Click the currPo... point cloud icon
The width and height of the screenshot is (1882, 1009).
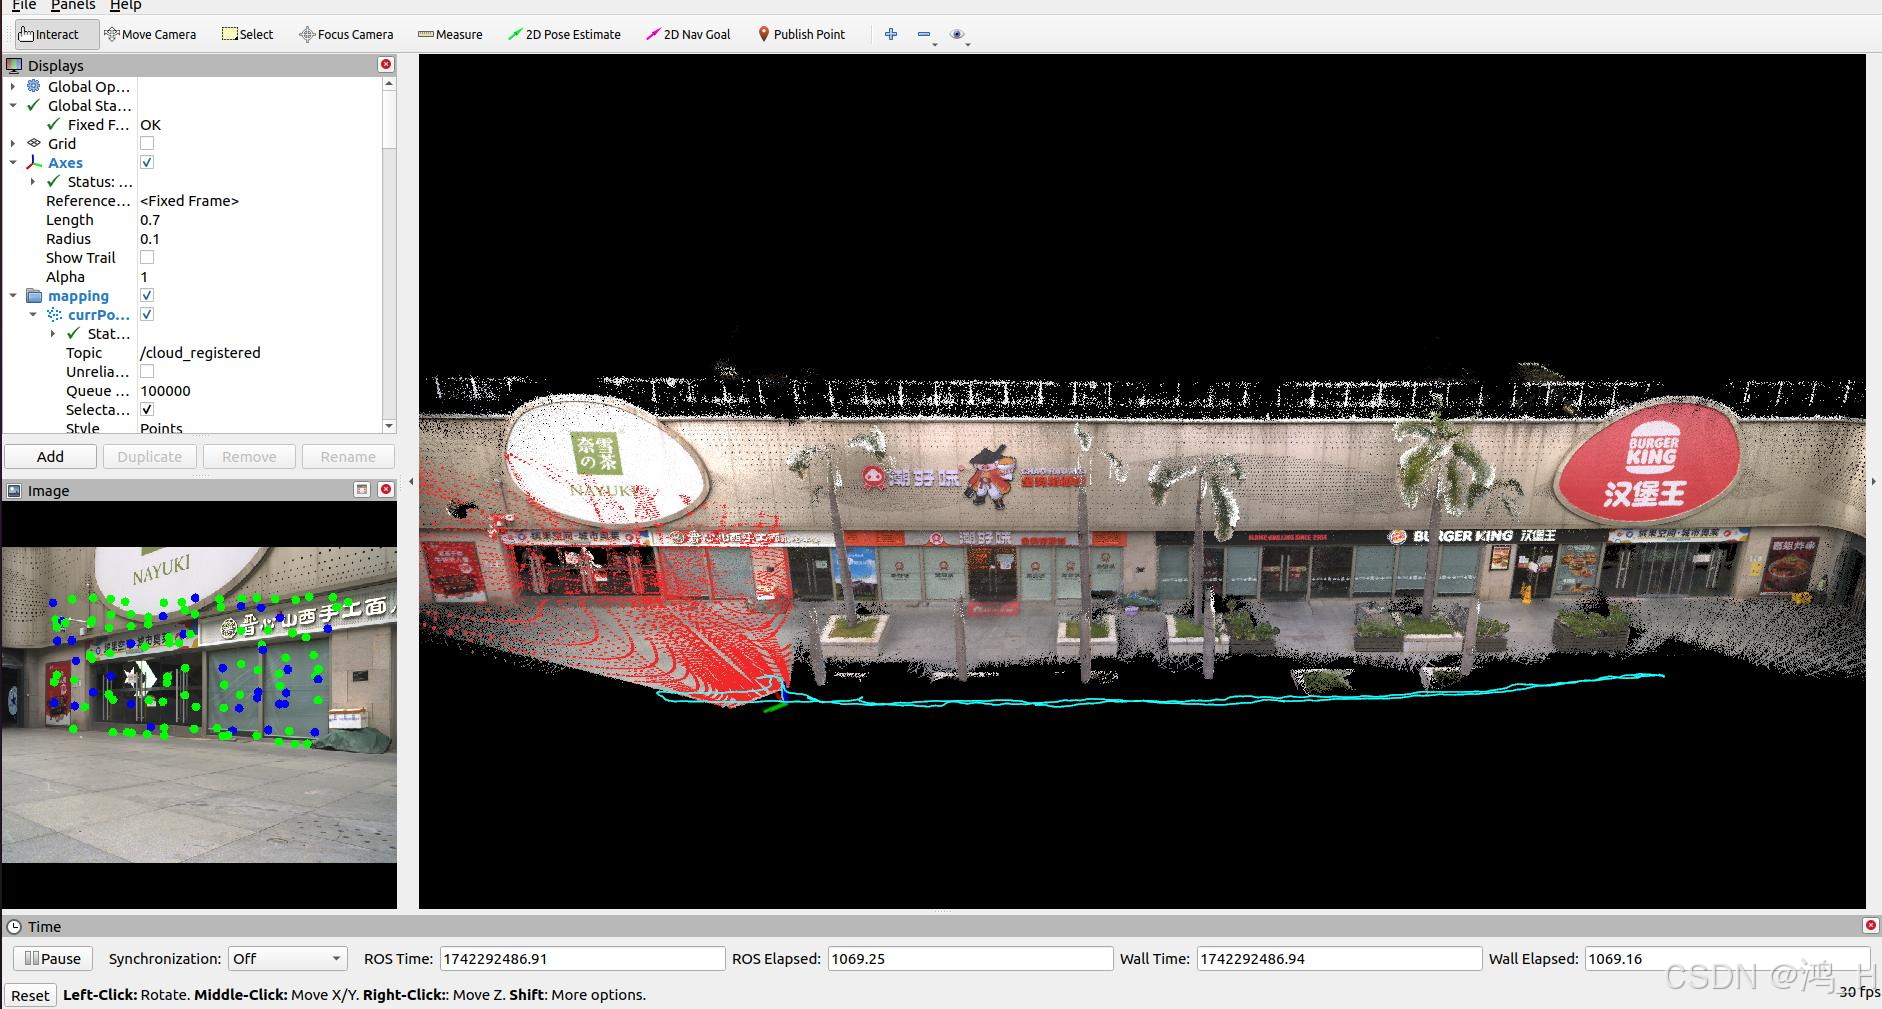coord(54,314)
